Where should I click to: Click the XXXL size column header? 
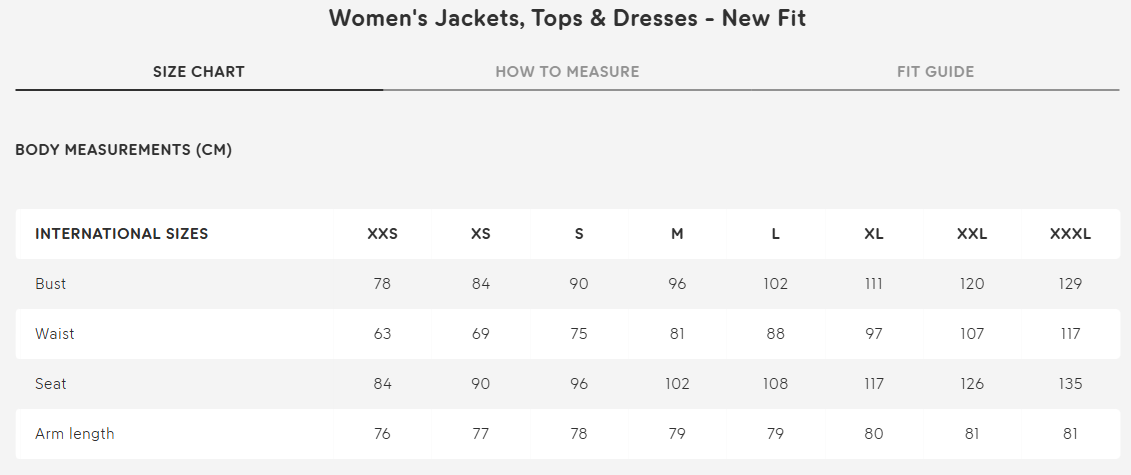1070,234
